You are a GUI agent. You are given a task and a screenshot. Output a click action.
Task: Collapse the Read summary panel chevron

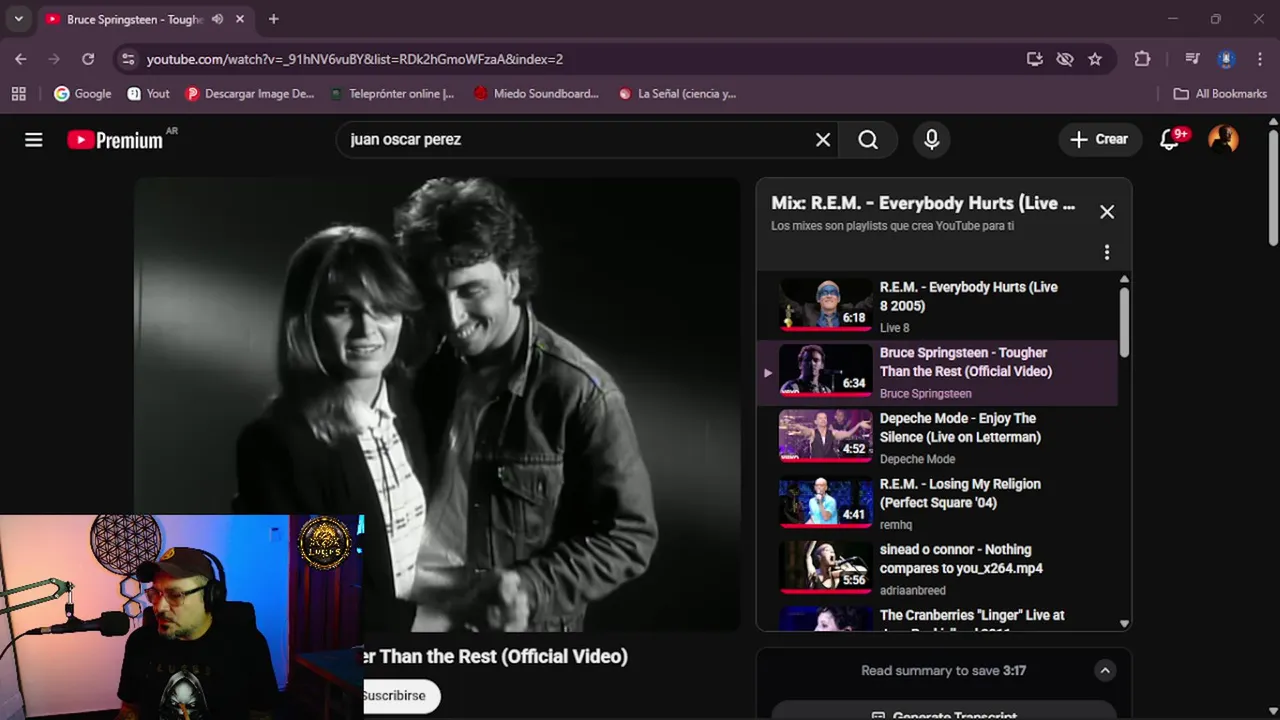[x=1105, y=671]
